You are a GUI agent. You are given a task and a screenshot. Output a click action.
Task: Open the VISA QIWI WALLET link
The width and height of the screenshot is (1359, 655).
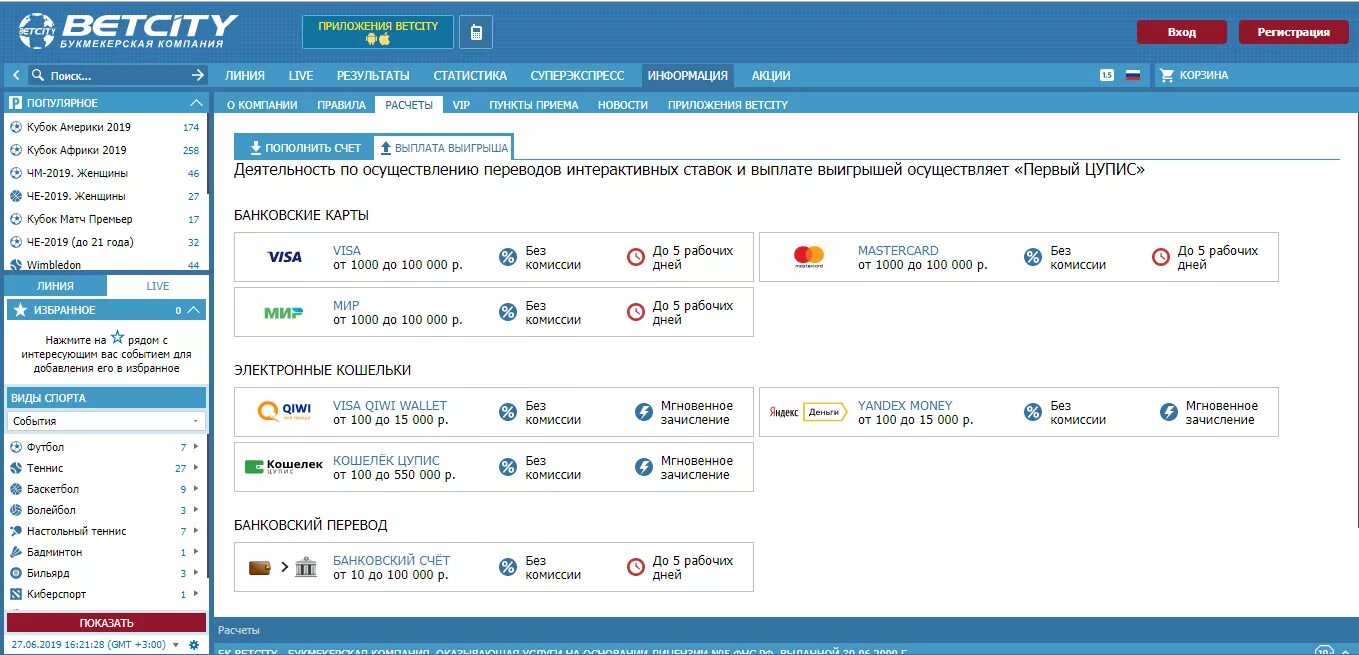(x=390, y=406)
